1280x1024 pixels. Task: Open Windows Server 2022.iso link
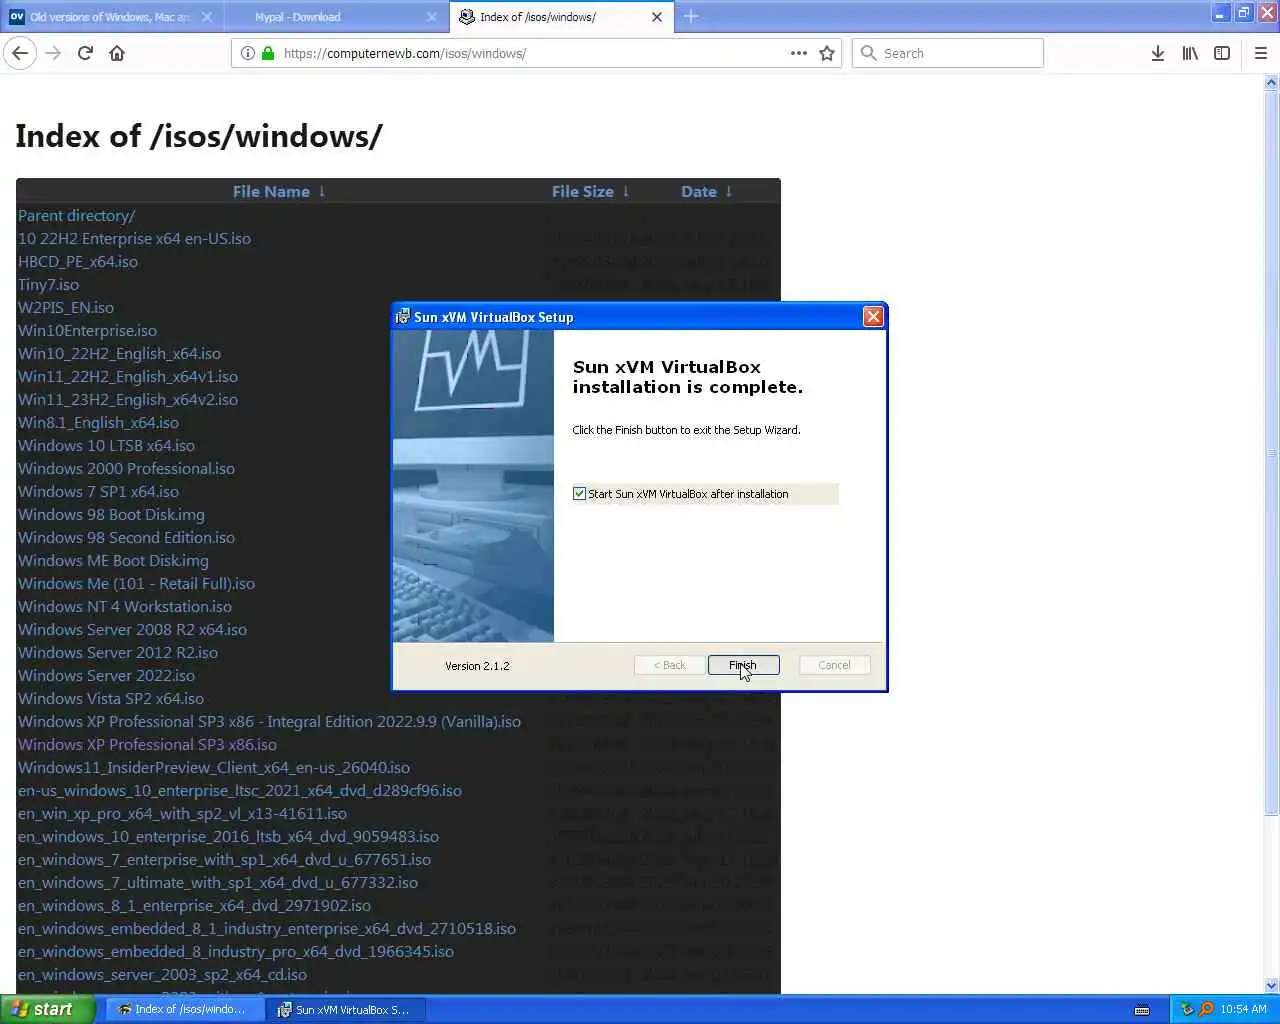tap(106, 675)
